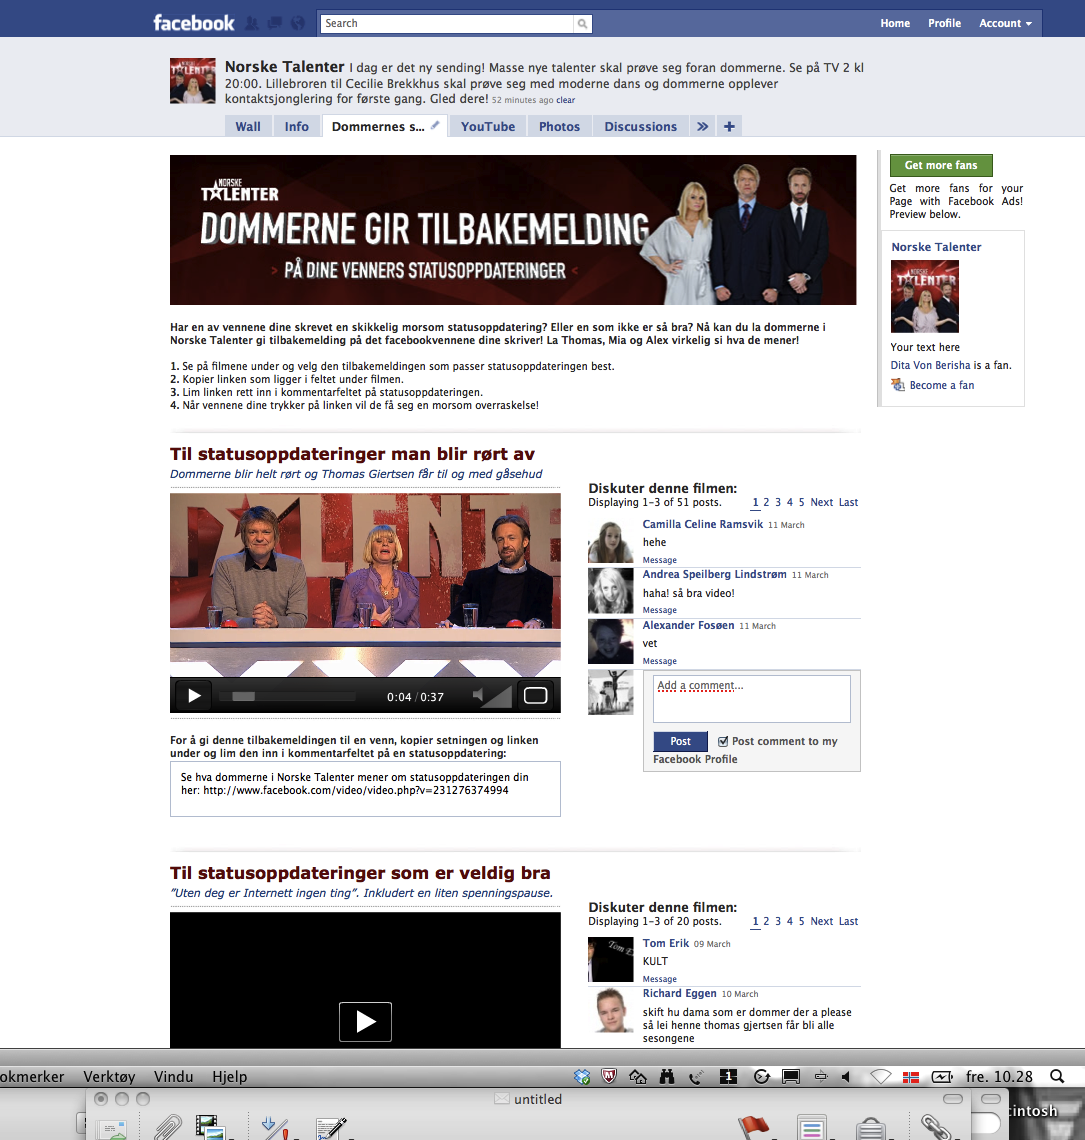
Task: Click the red flag icon in mail window
Action: [754, 1128]
